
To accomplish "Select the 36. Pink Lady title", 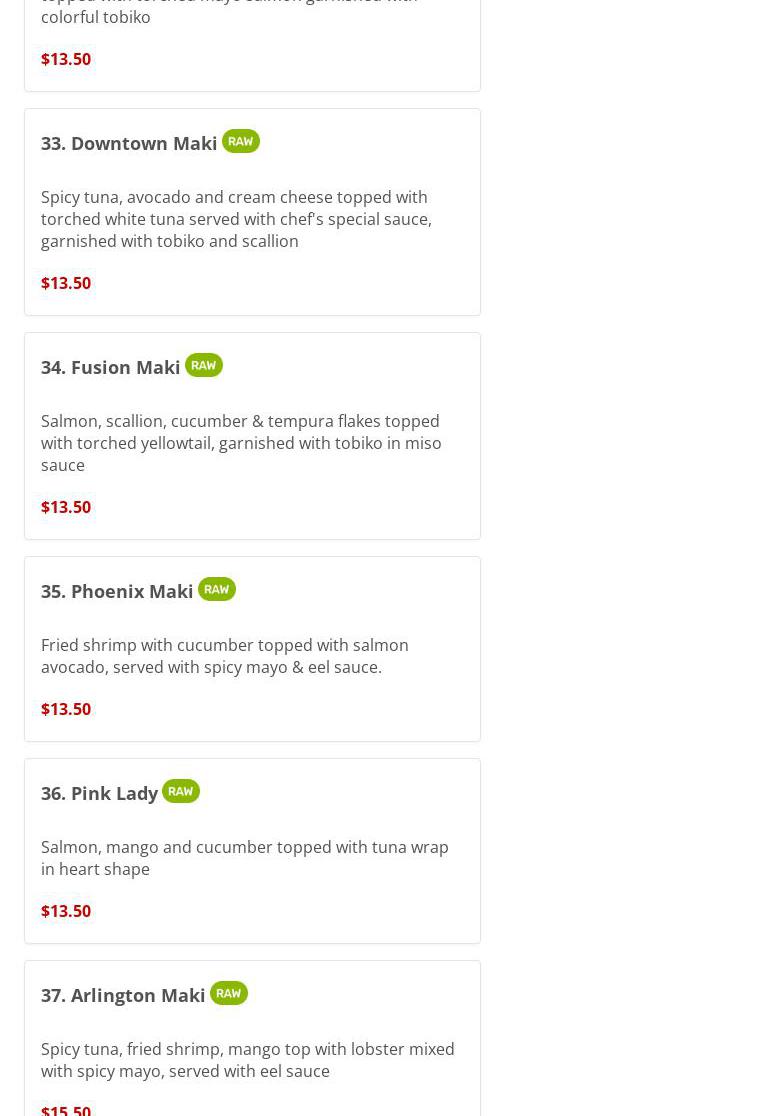I will [x=99, y=794].
